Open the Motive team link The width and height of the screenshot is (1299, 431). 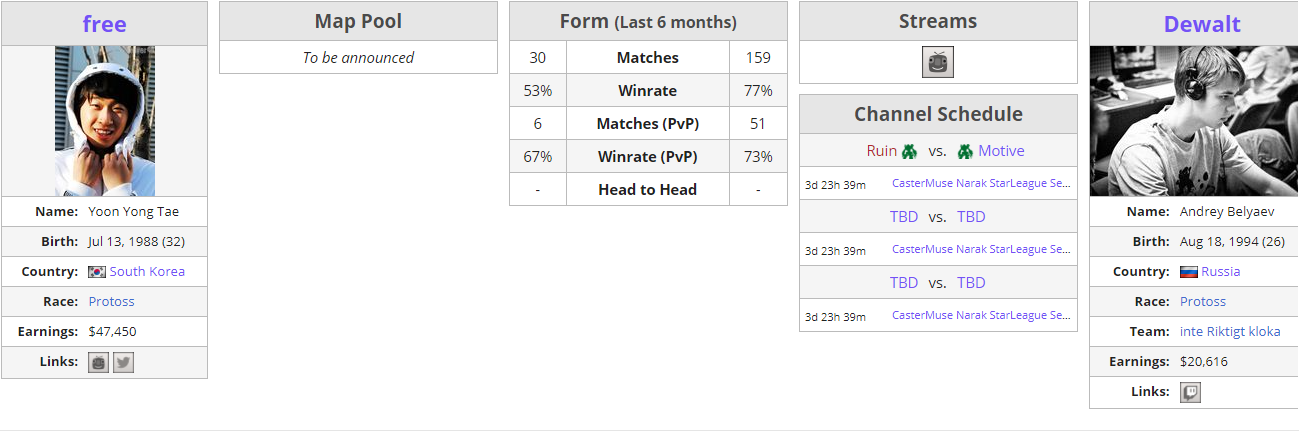pyautogui.click(x=1001, y=151)
